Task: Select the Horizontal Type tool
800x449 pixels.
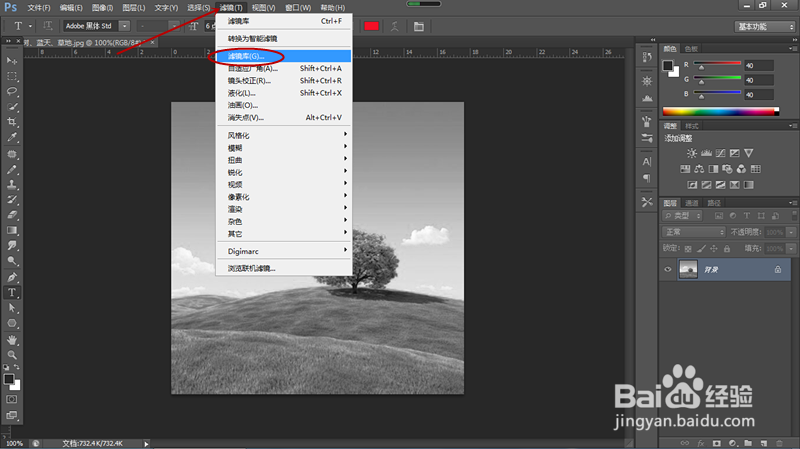Action: tap(12, 293)
